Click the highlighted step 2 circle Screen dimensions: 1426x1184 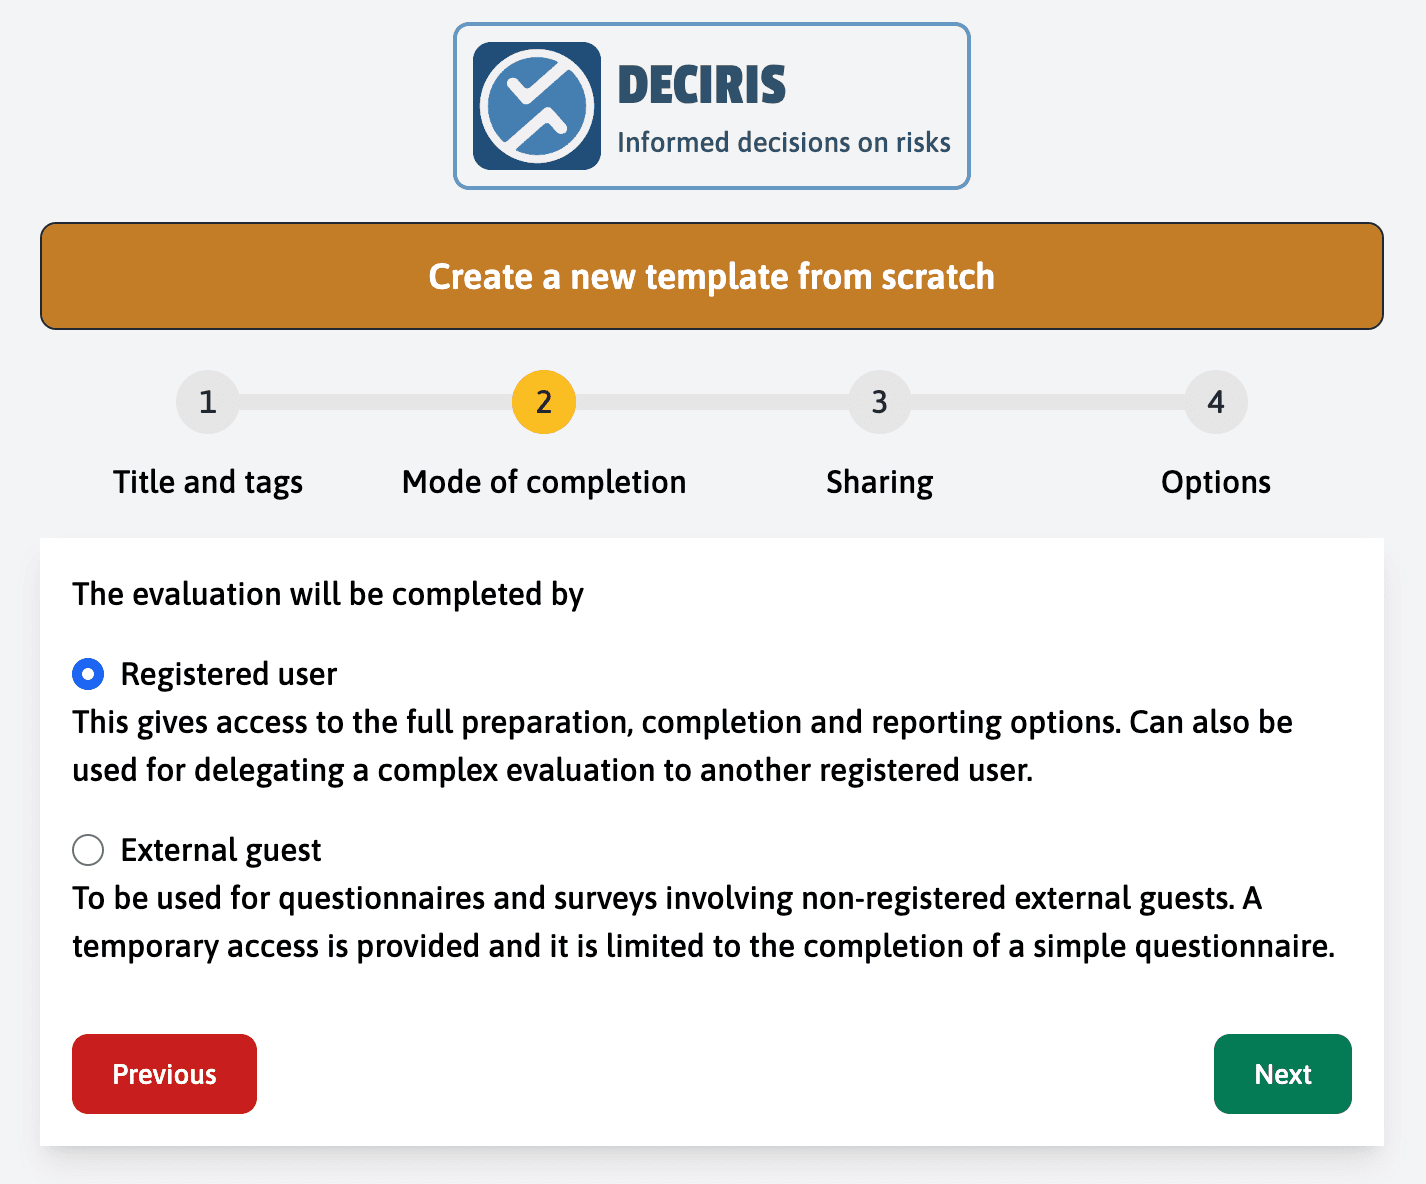click(x=542, y=401)
